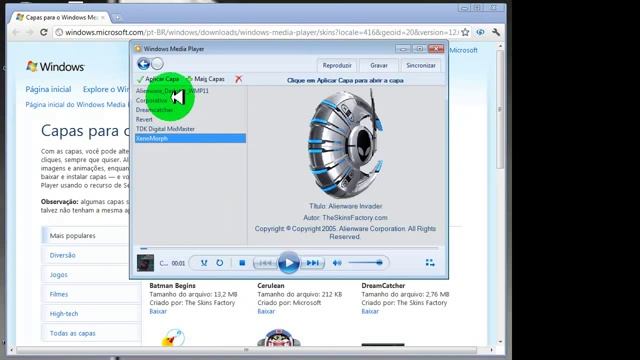Image resolution: width=640 pixels, height=360 pixels.
Task: Click the round Play button
Action: 289,263
